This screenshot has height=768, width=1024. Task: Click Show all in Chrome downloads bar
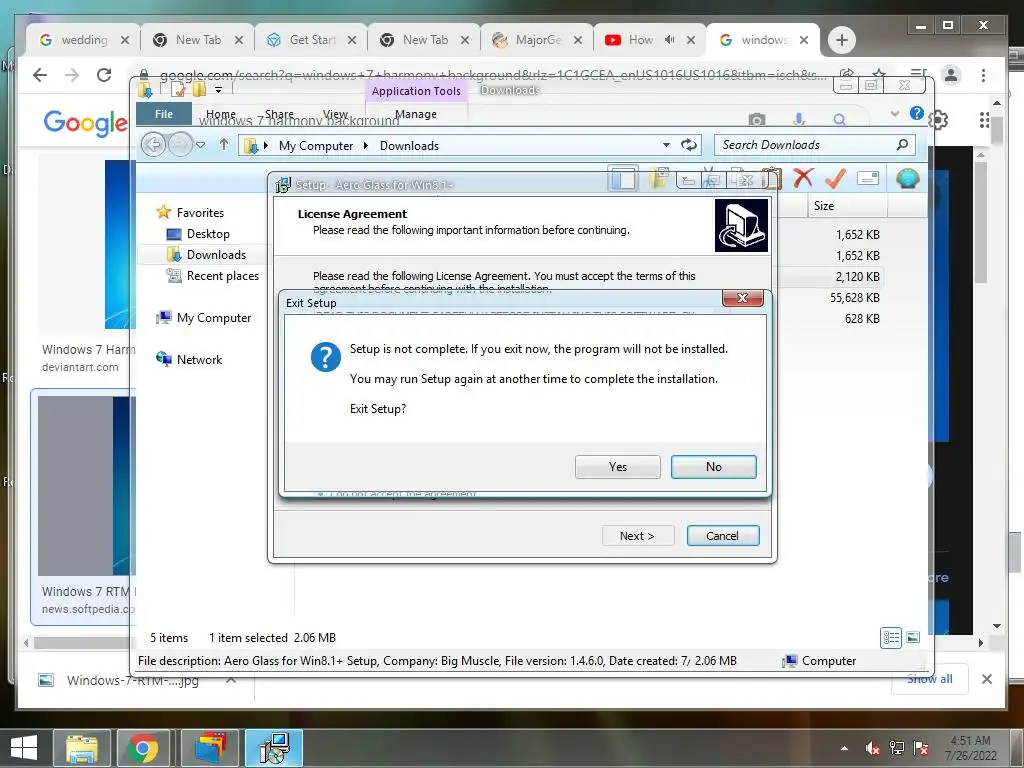[x=929, y=679]
